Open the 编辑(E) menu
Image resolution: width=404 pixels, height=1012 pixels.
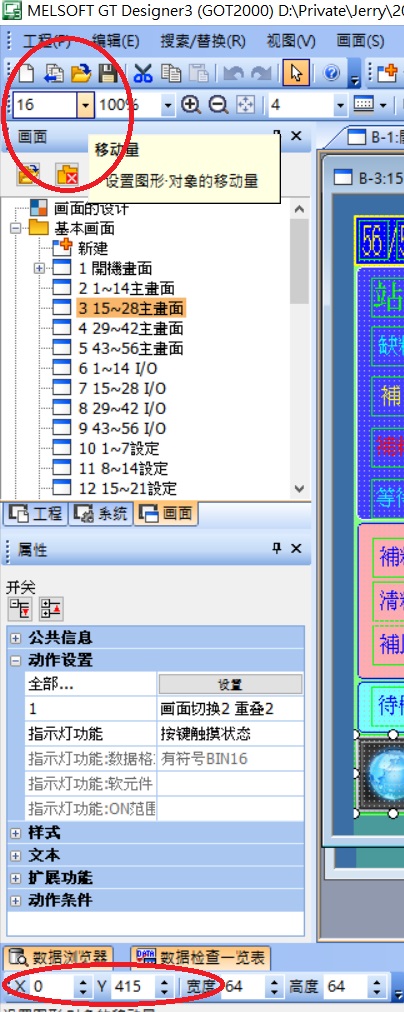point(116,42)
